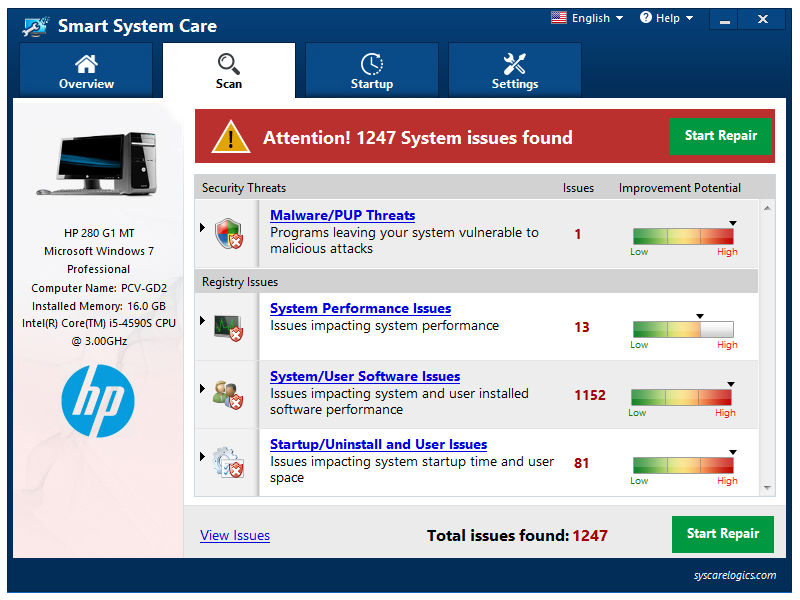
Task: Click the System/User Software users icon
Action: (x=229, y=394)
